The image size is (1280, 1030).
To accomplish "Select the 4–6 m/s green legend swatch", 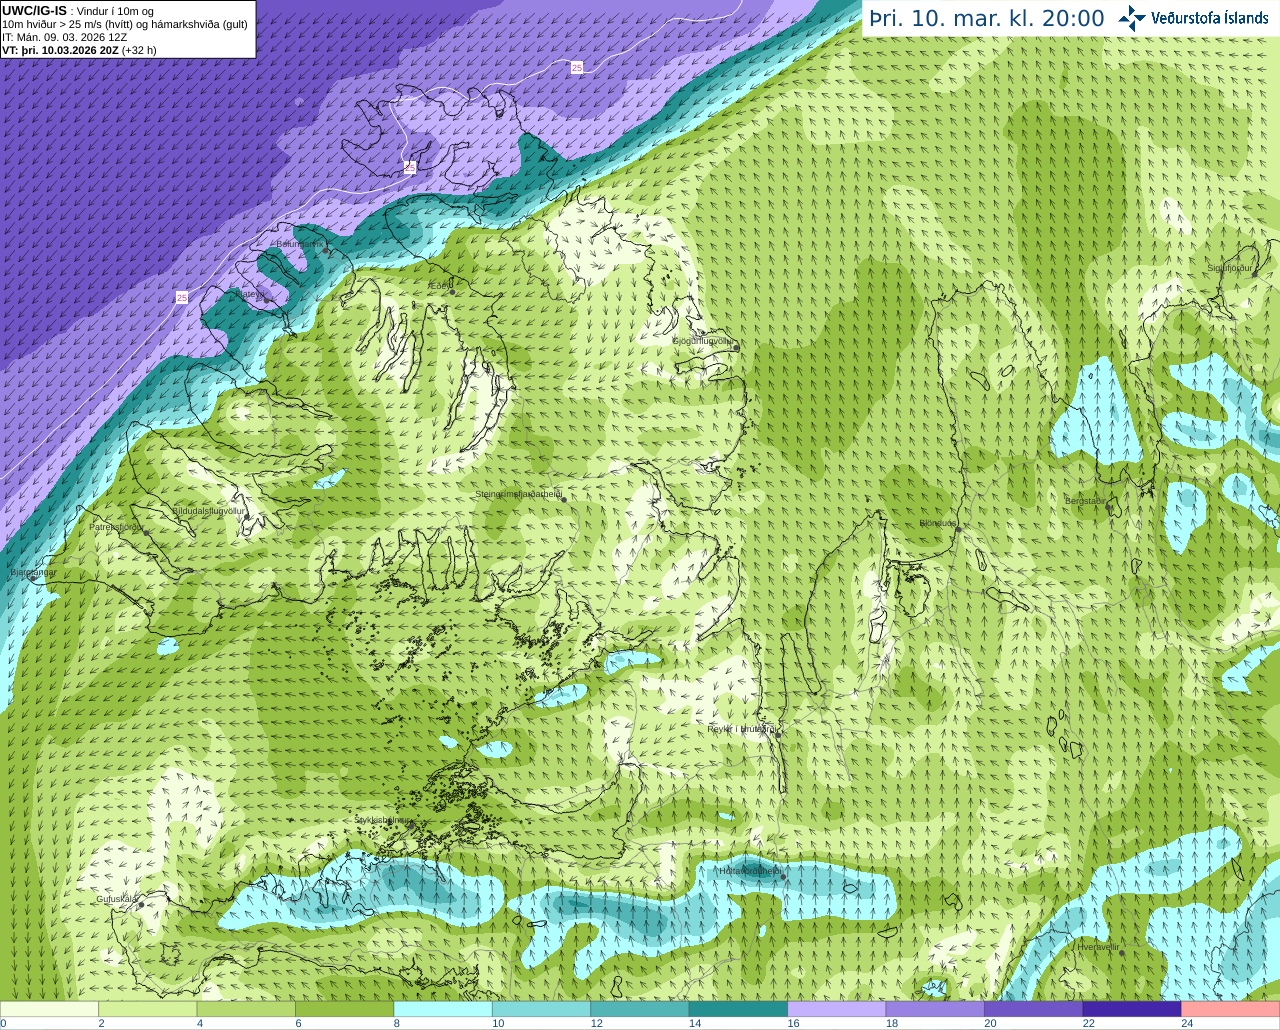I will pyautogui.click(x=246, y=1009).
